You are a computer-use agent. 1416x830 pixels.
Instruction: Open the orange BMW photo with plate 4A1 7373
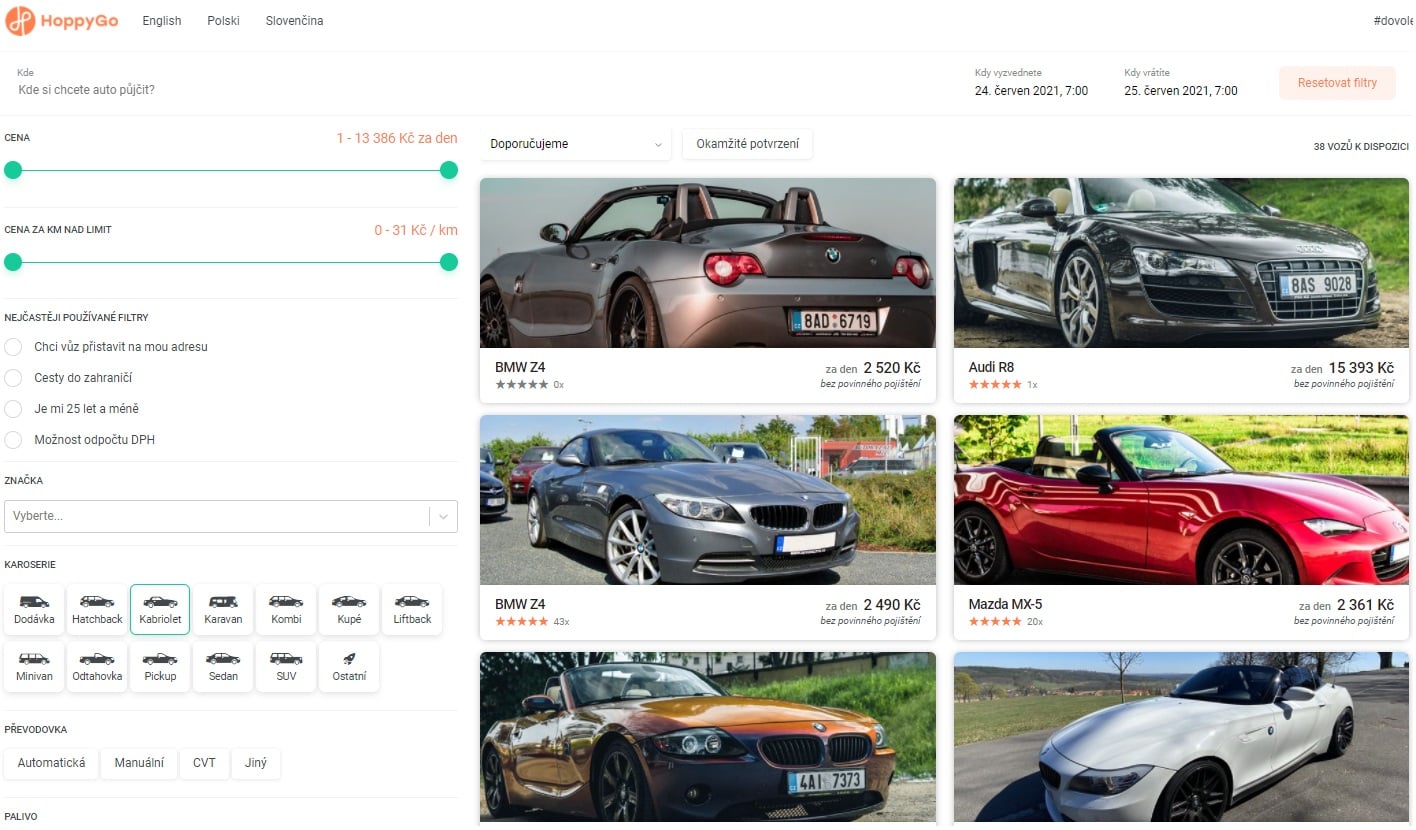(x=708, y=738)
